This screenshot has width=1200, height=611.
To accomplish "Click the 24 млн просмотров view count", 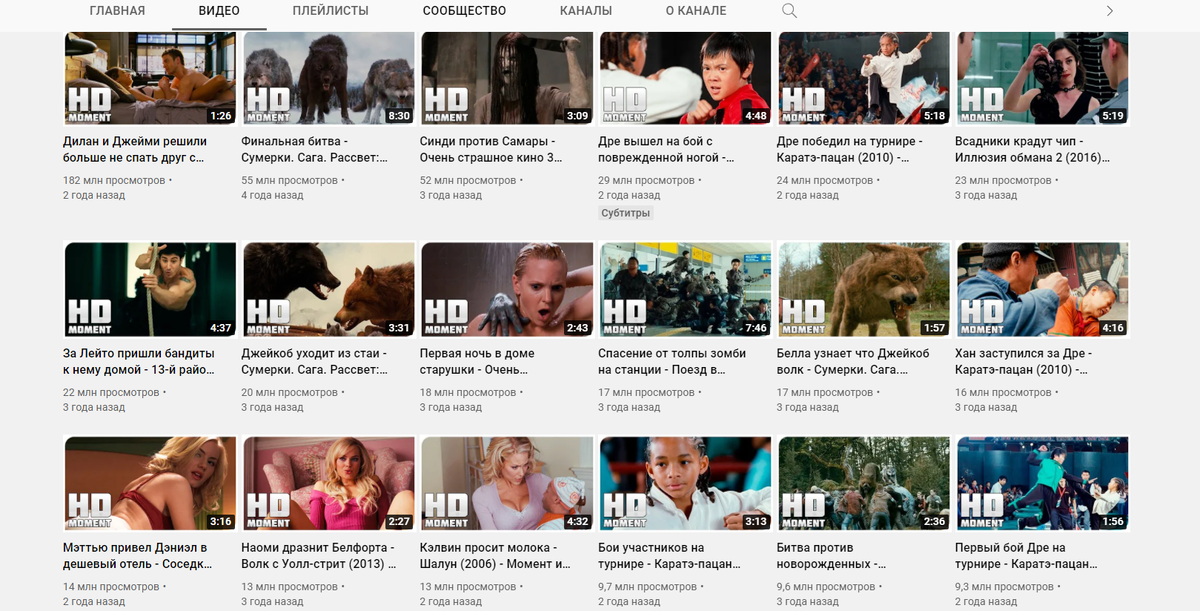I will (825, 180).
